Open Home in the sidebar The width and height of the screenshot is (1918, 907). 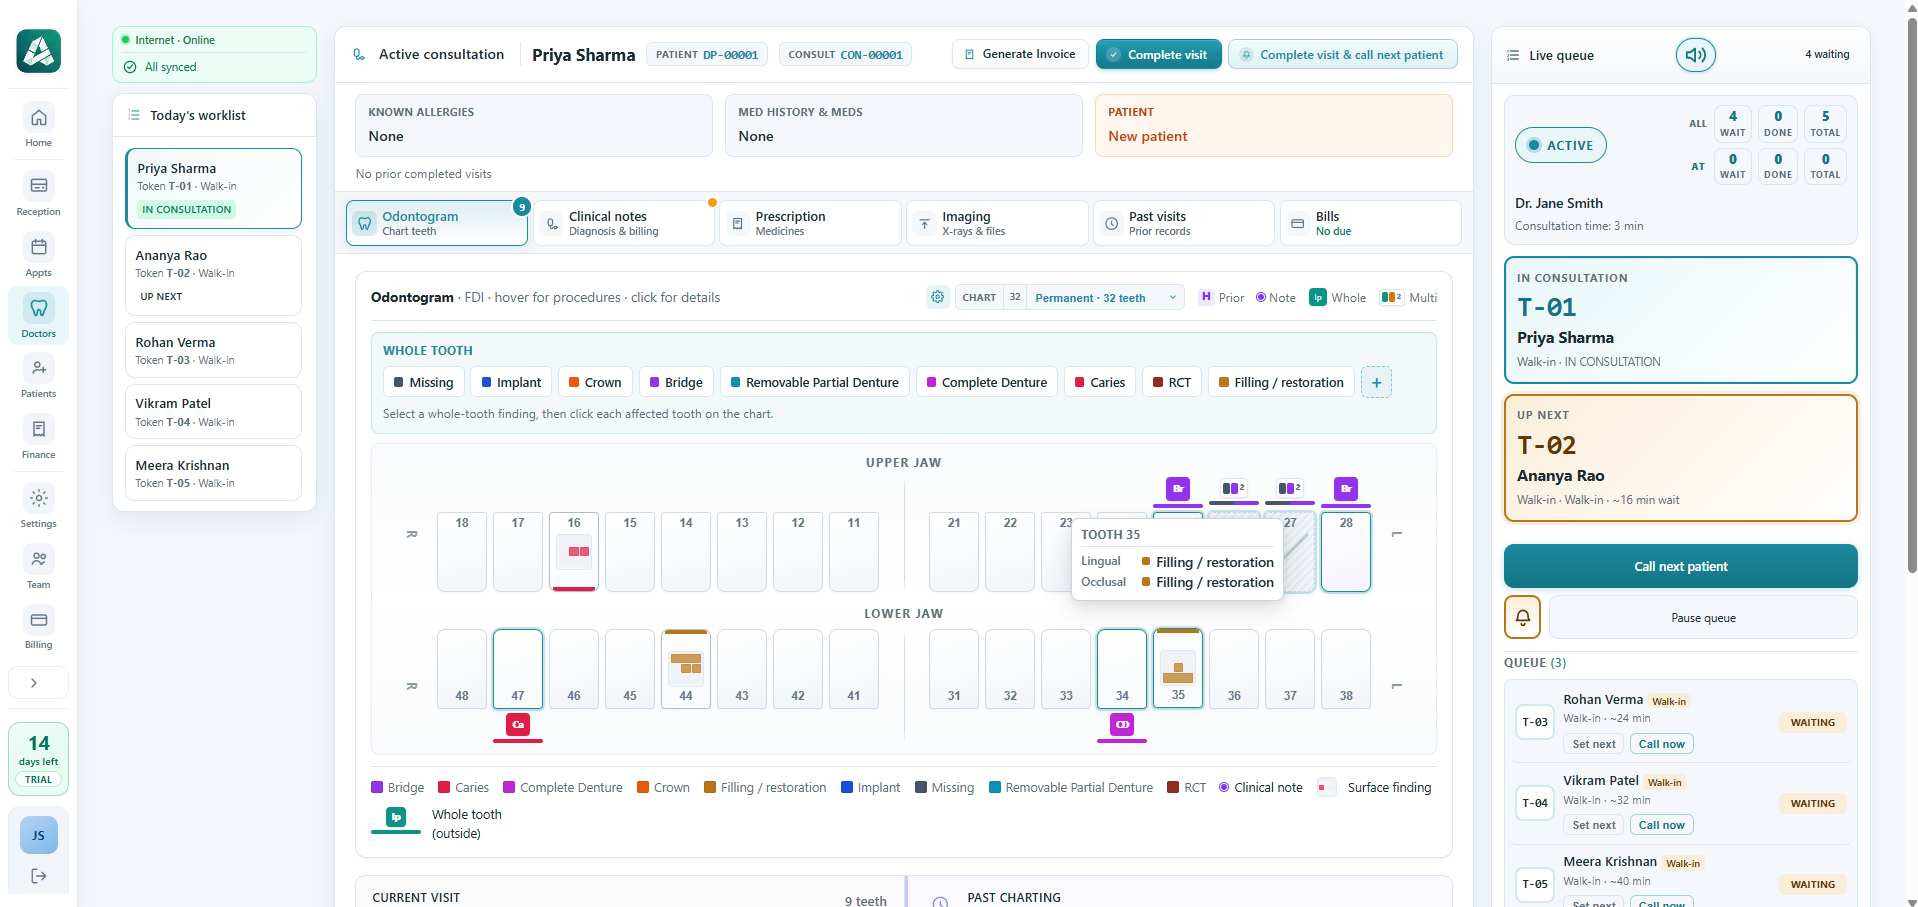[38, 126]
